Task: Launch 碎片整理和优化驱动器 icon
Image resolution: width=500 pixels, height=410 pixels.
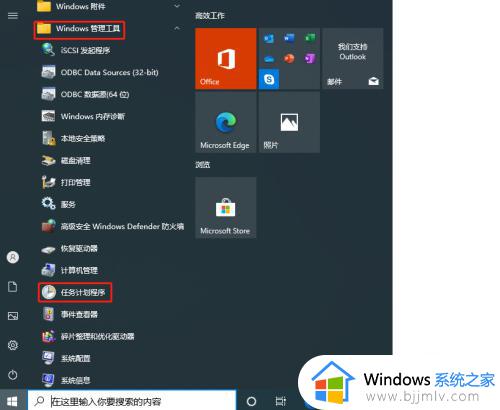Action: click(x=48, y=336)
